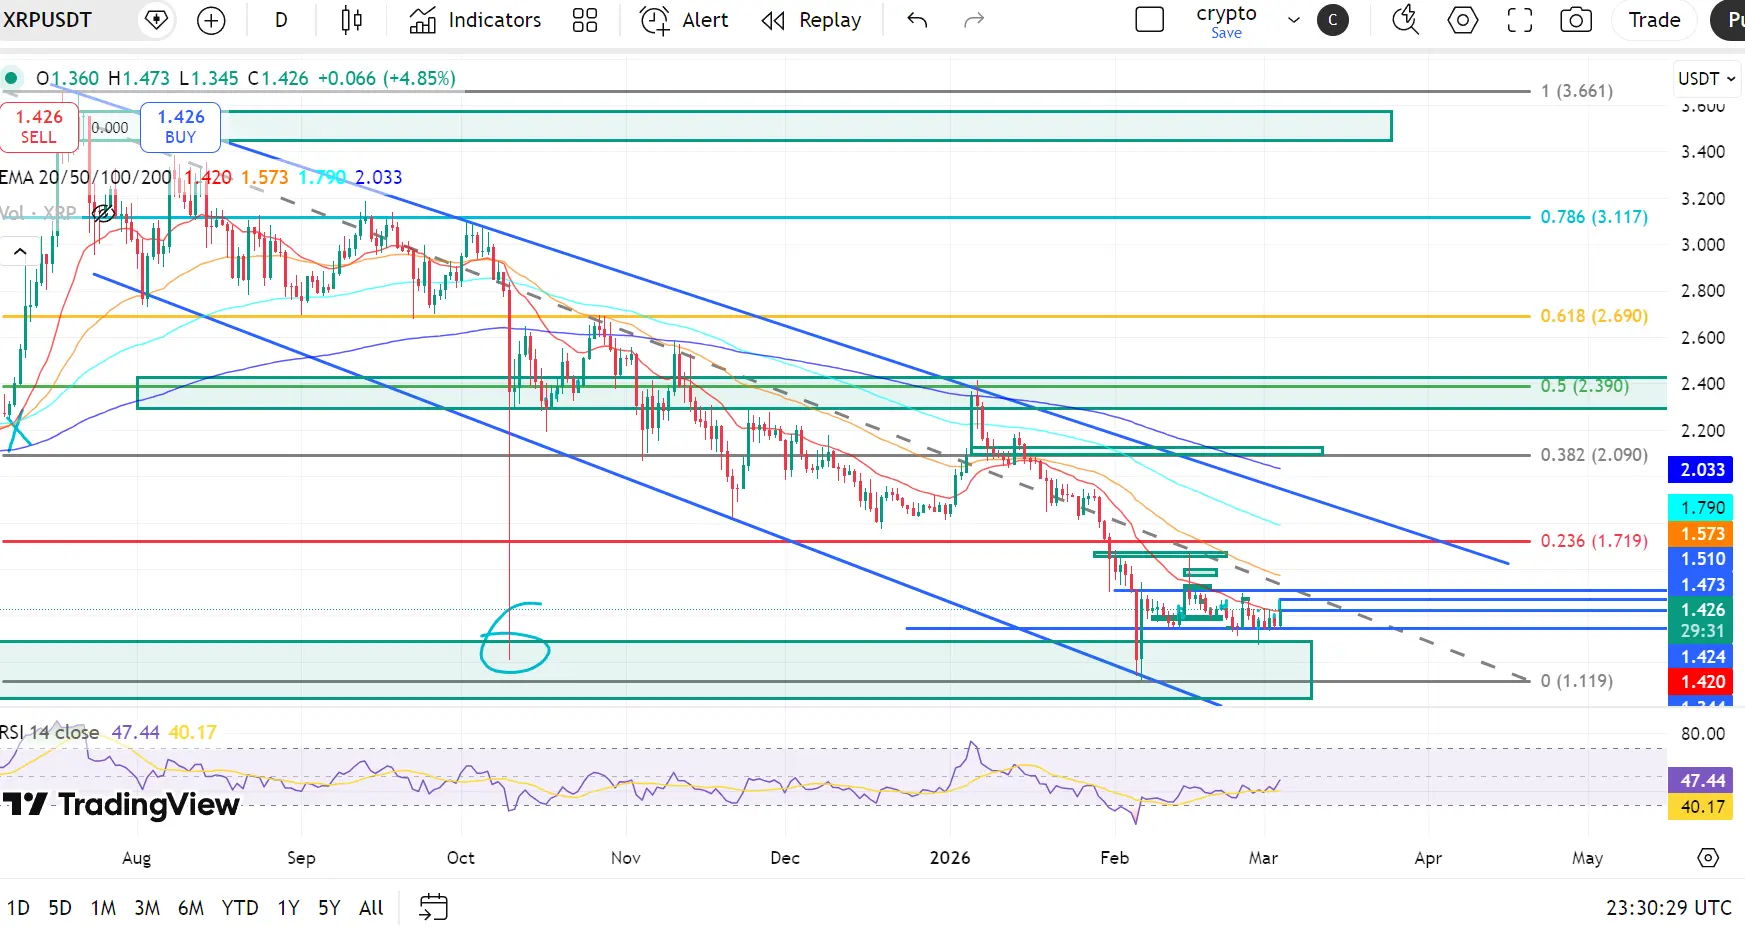Open the quick search icon
The image size is (1745, 927).
point(1405,20)
